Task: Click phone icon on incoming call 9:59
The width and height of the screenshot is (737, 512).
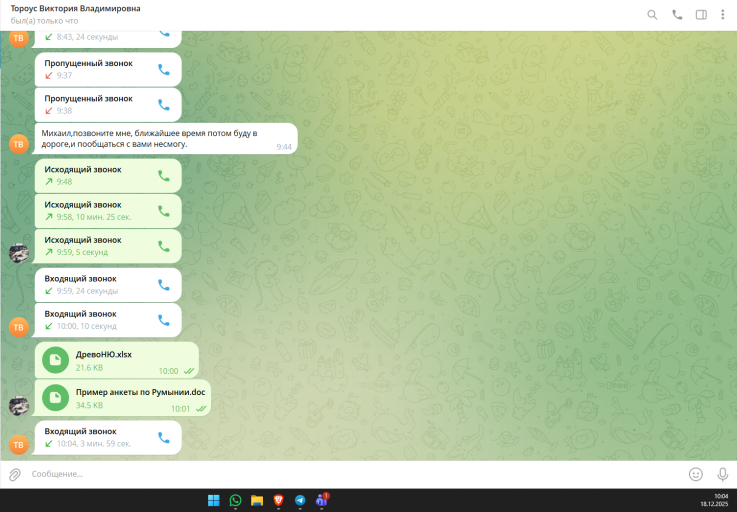Action: click(x=164, y=285)
